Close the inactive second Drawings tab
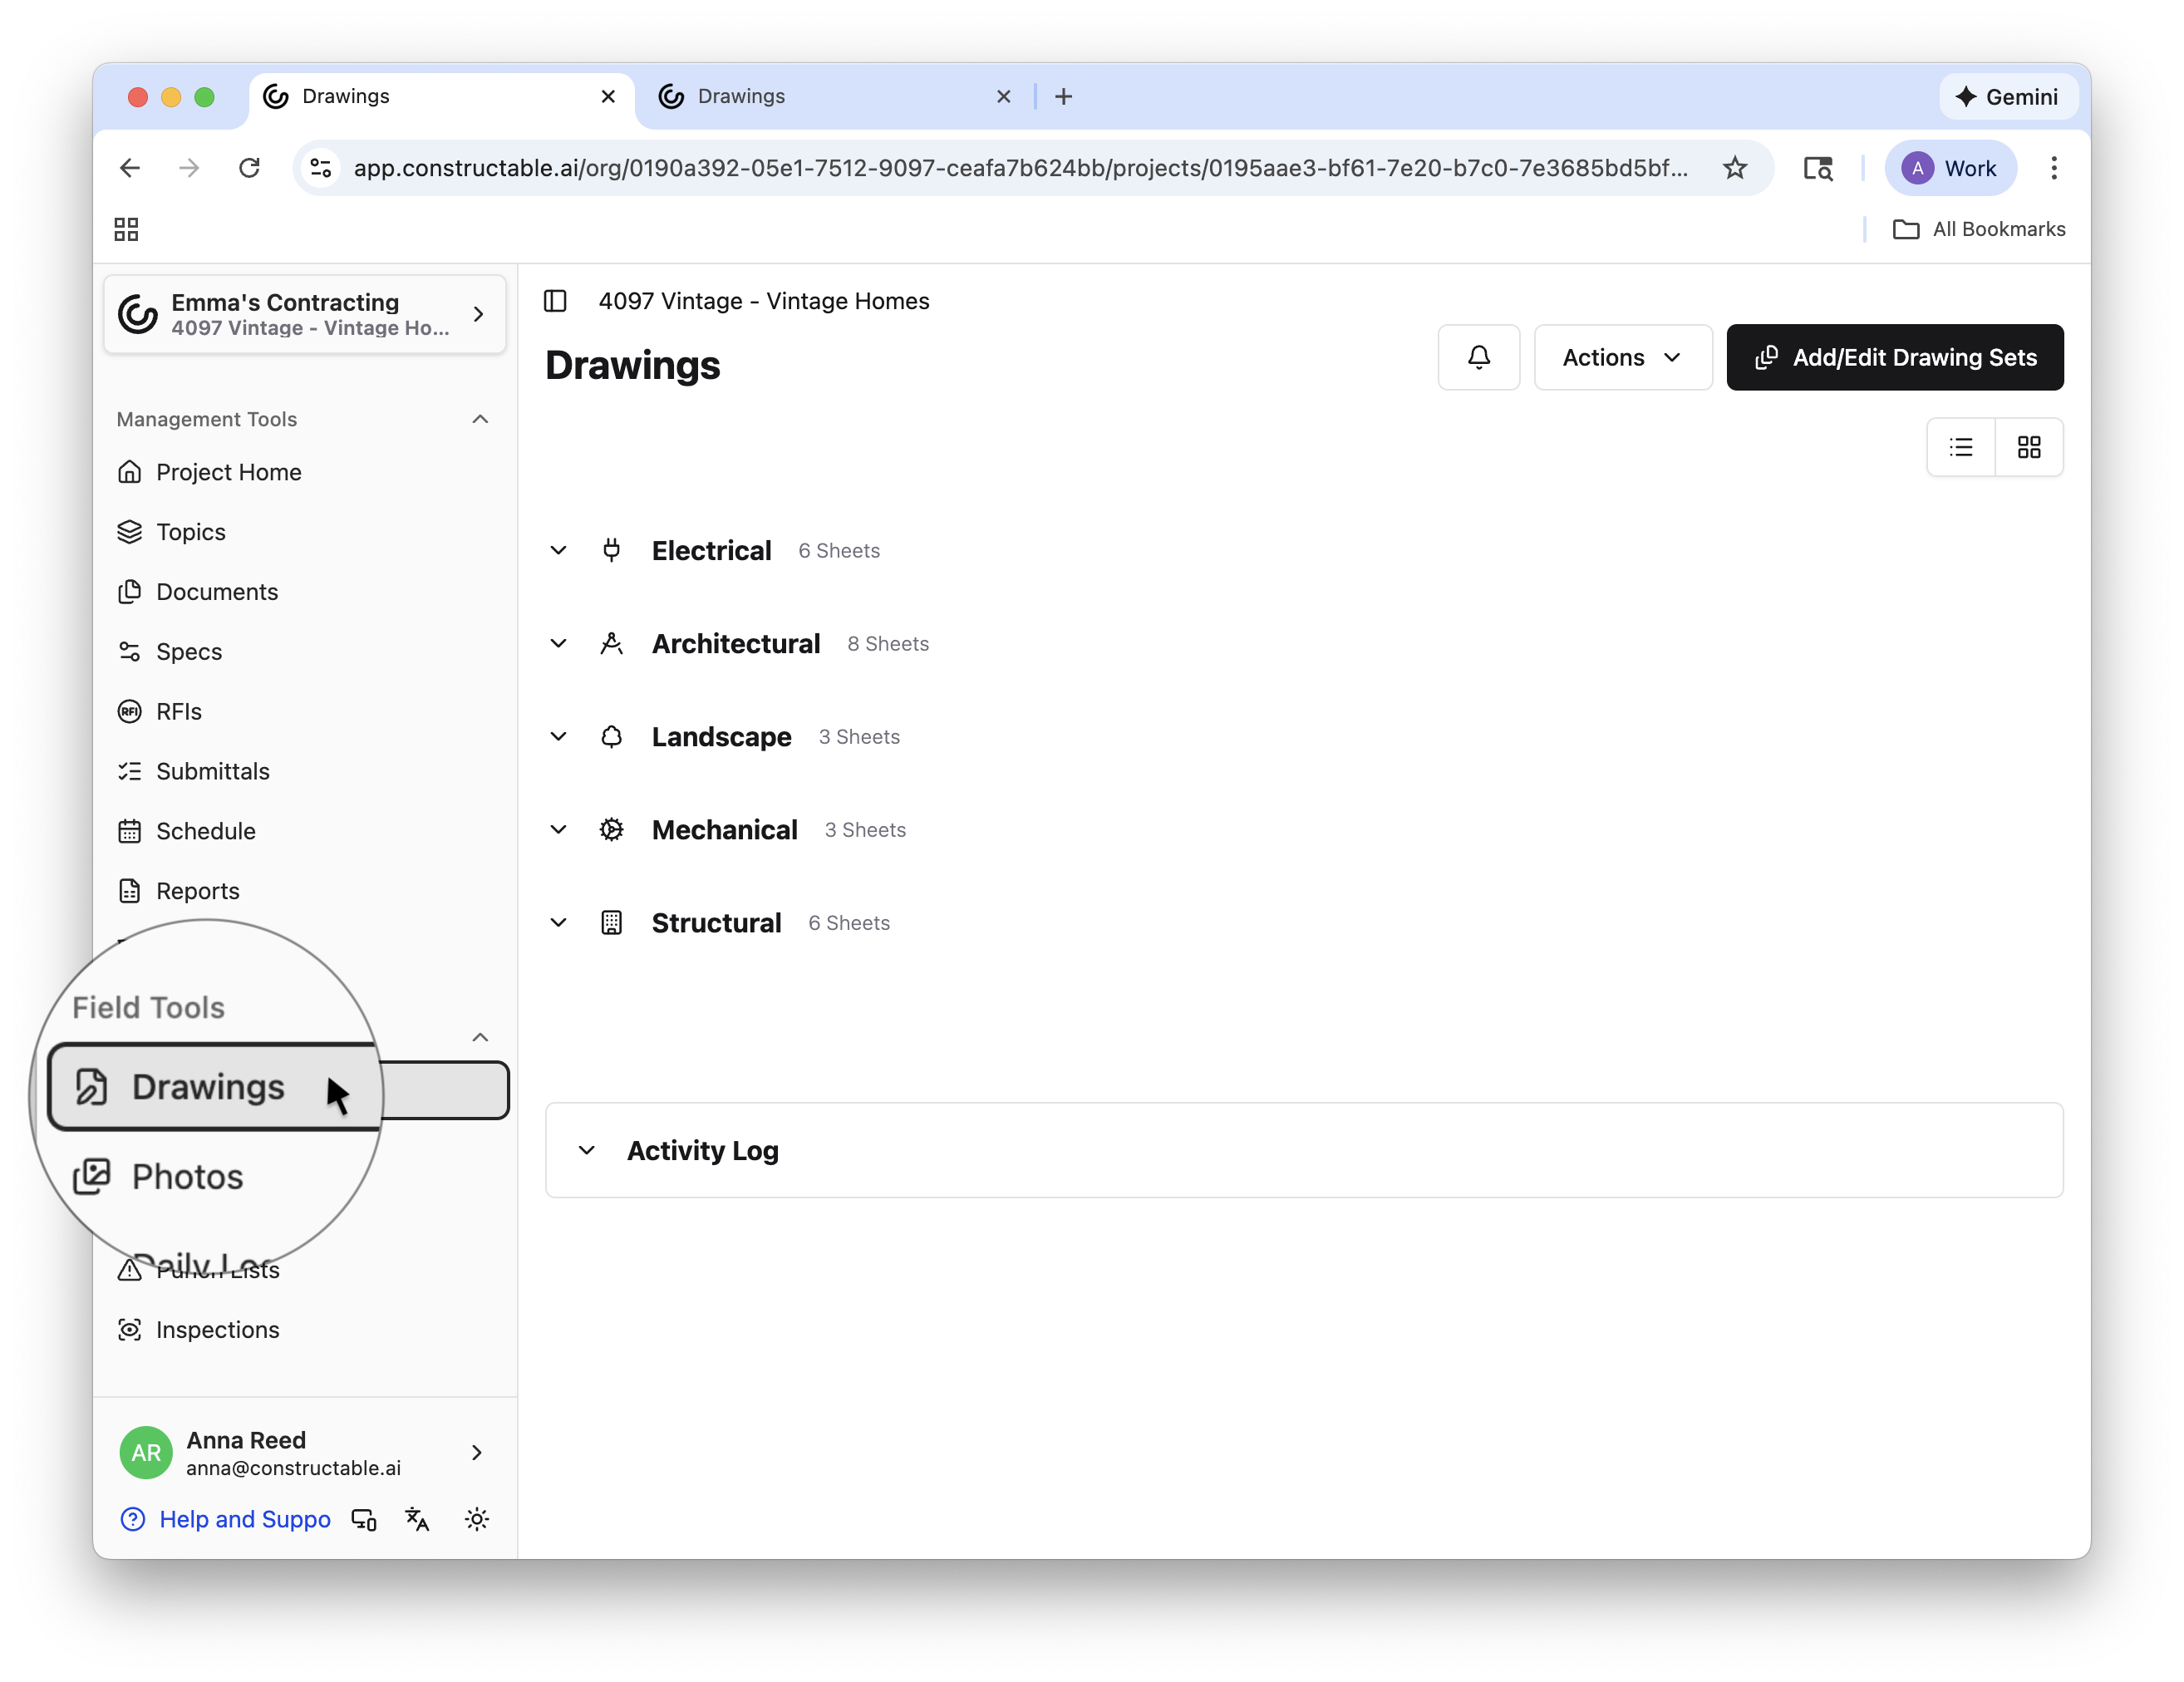 coord(1004,96)
